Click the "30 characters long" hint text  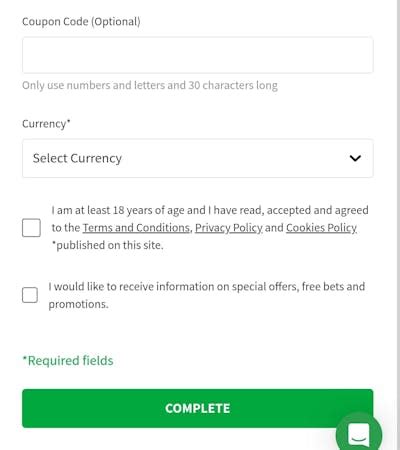point(233,86)
